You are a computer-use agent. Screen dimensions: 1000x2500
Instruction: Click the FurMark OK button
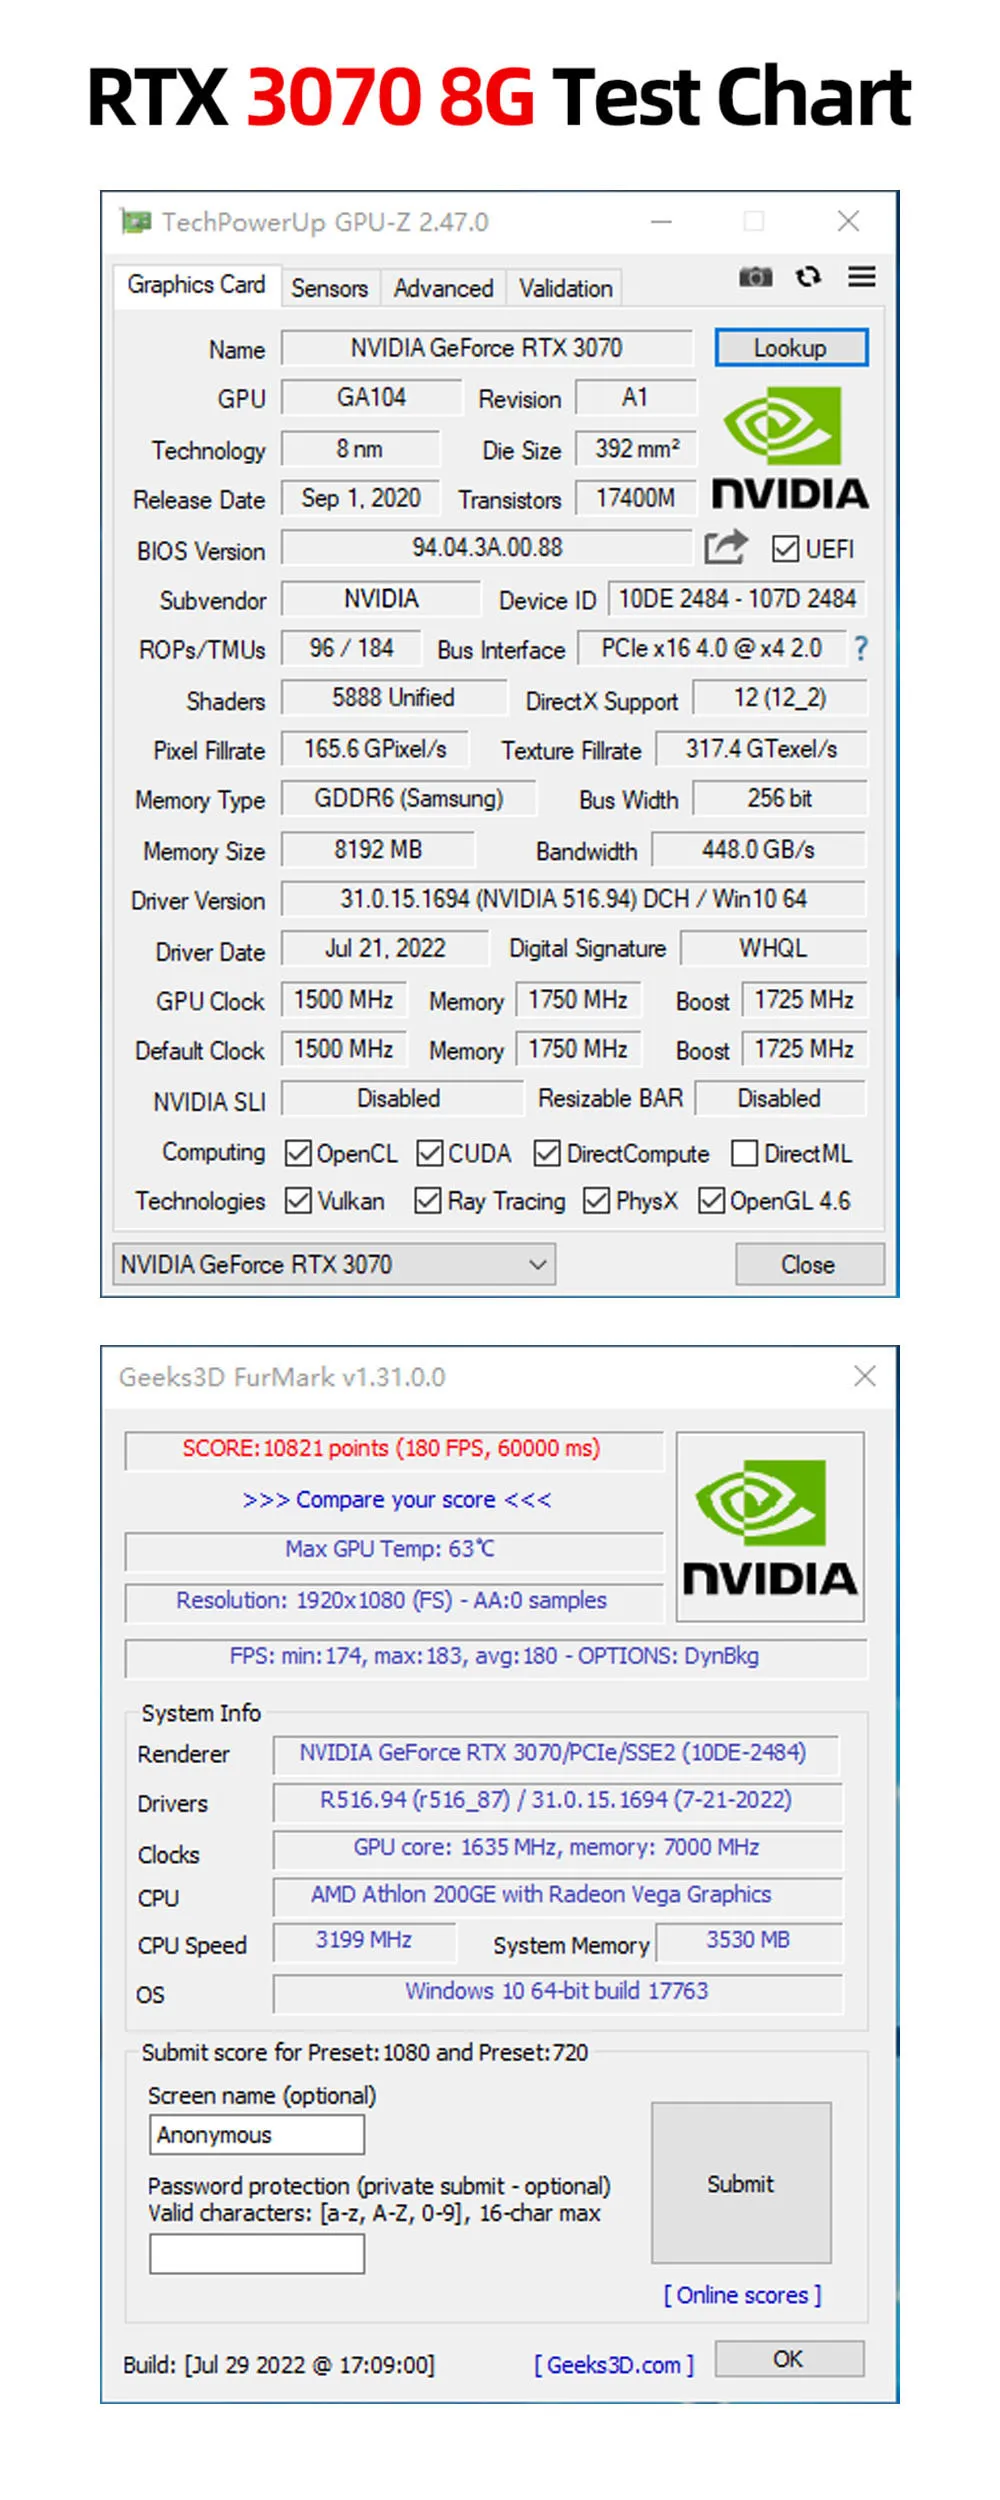coord(789,2359)
